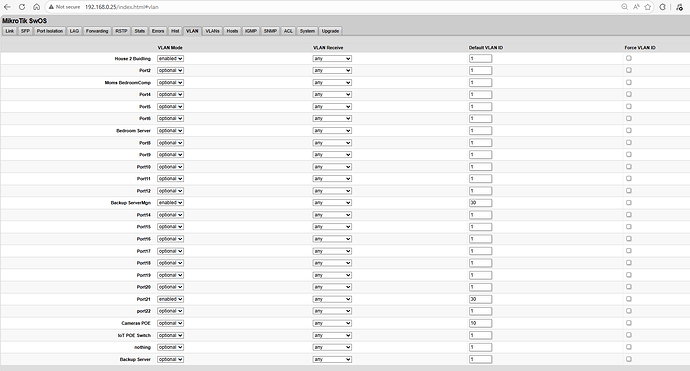This screenshot has height=371, width=690.
Task: Reload the page with the refresh icon
Action: pyautogui.click(x=22, y=7)
